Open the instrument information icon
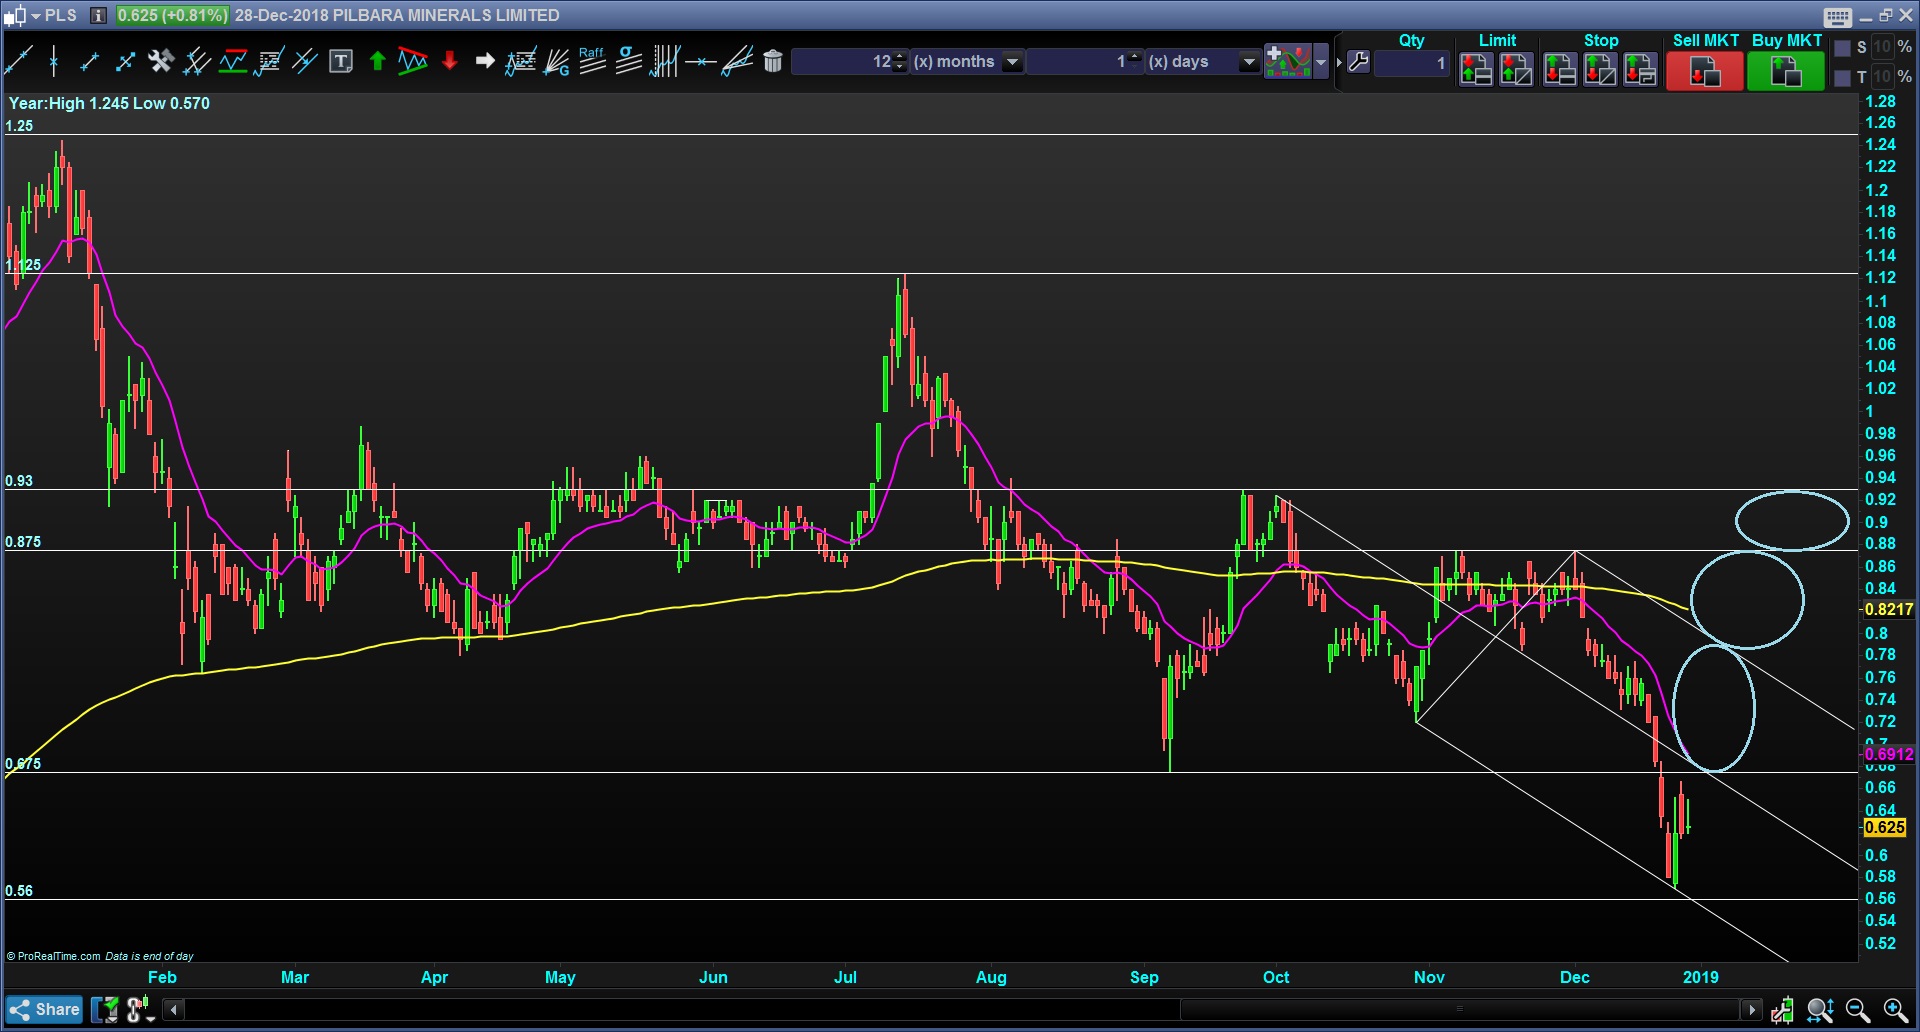1920x1032 pixels. click(98, 15)
